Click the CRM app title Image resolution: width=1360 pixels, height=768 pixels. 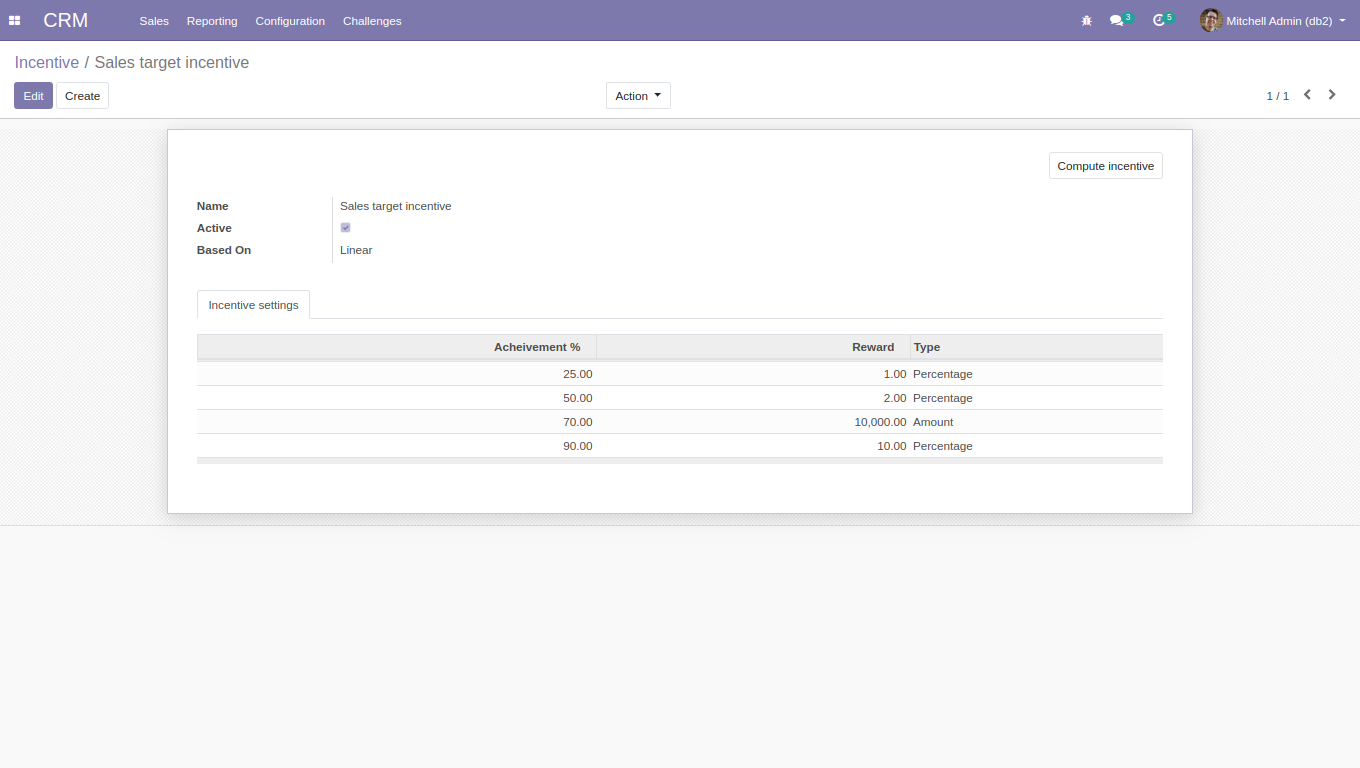[66, 21]
